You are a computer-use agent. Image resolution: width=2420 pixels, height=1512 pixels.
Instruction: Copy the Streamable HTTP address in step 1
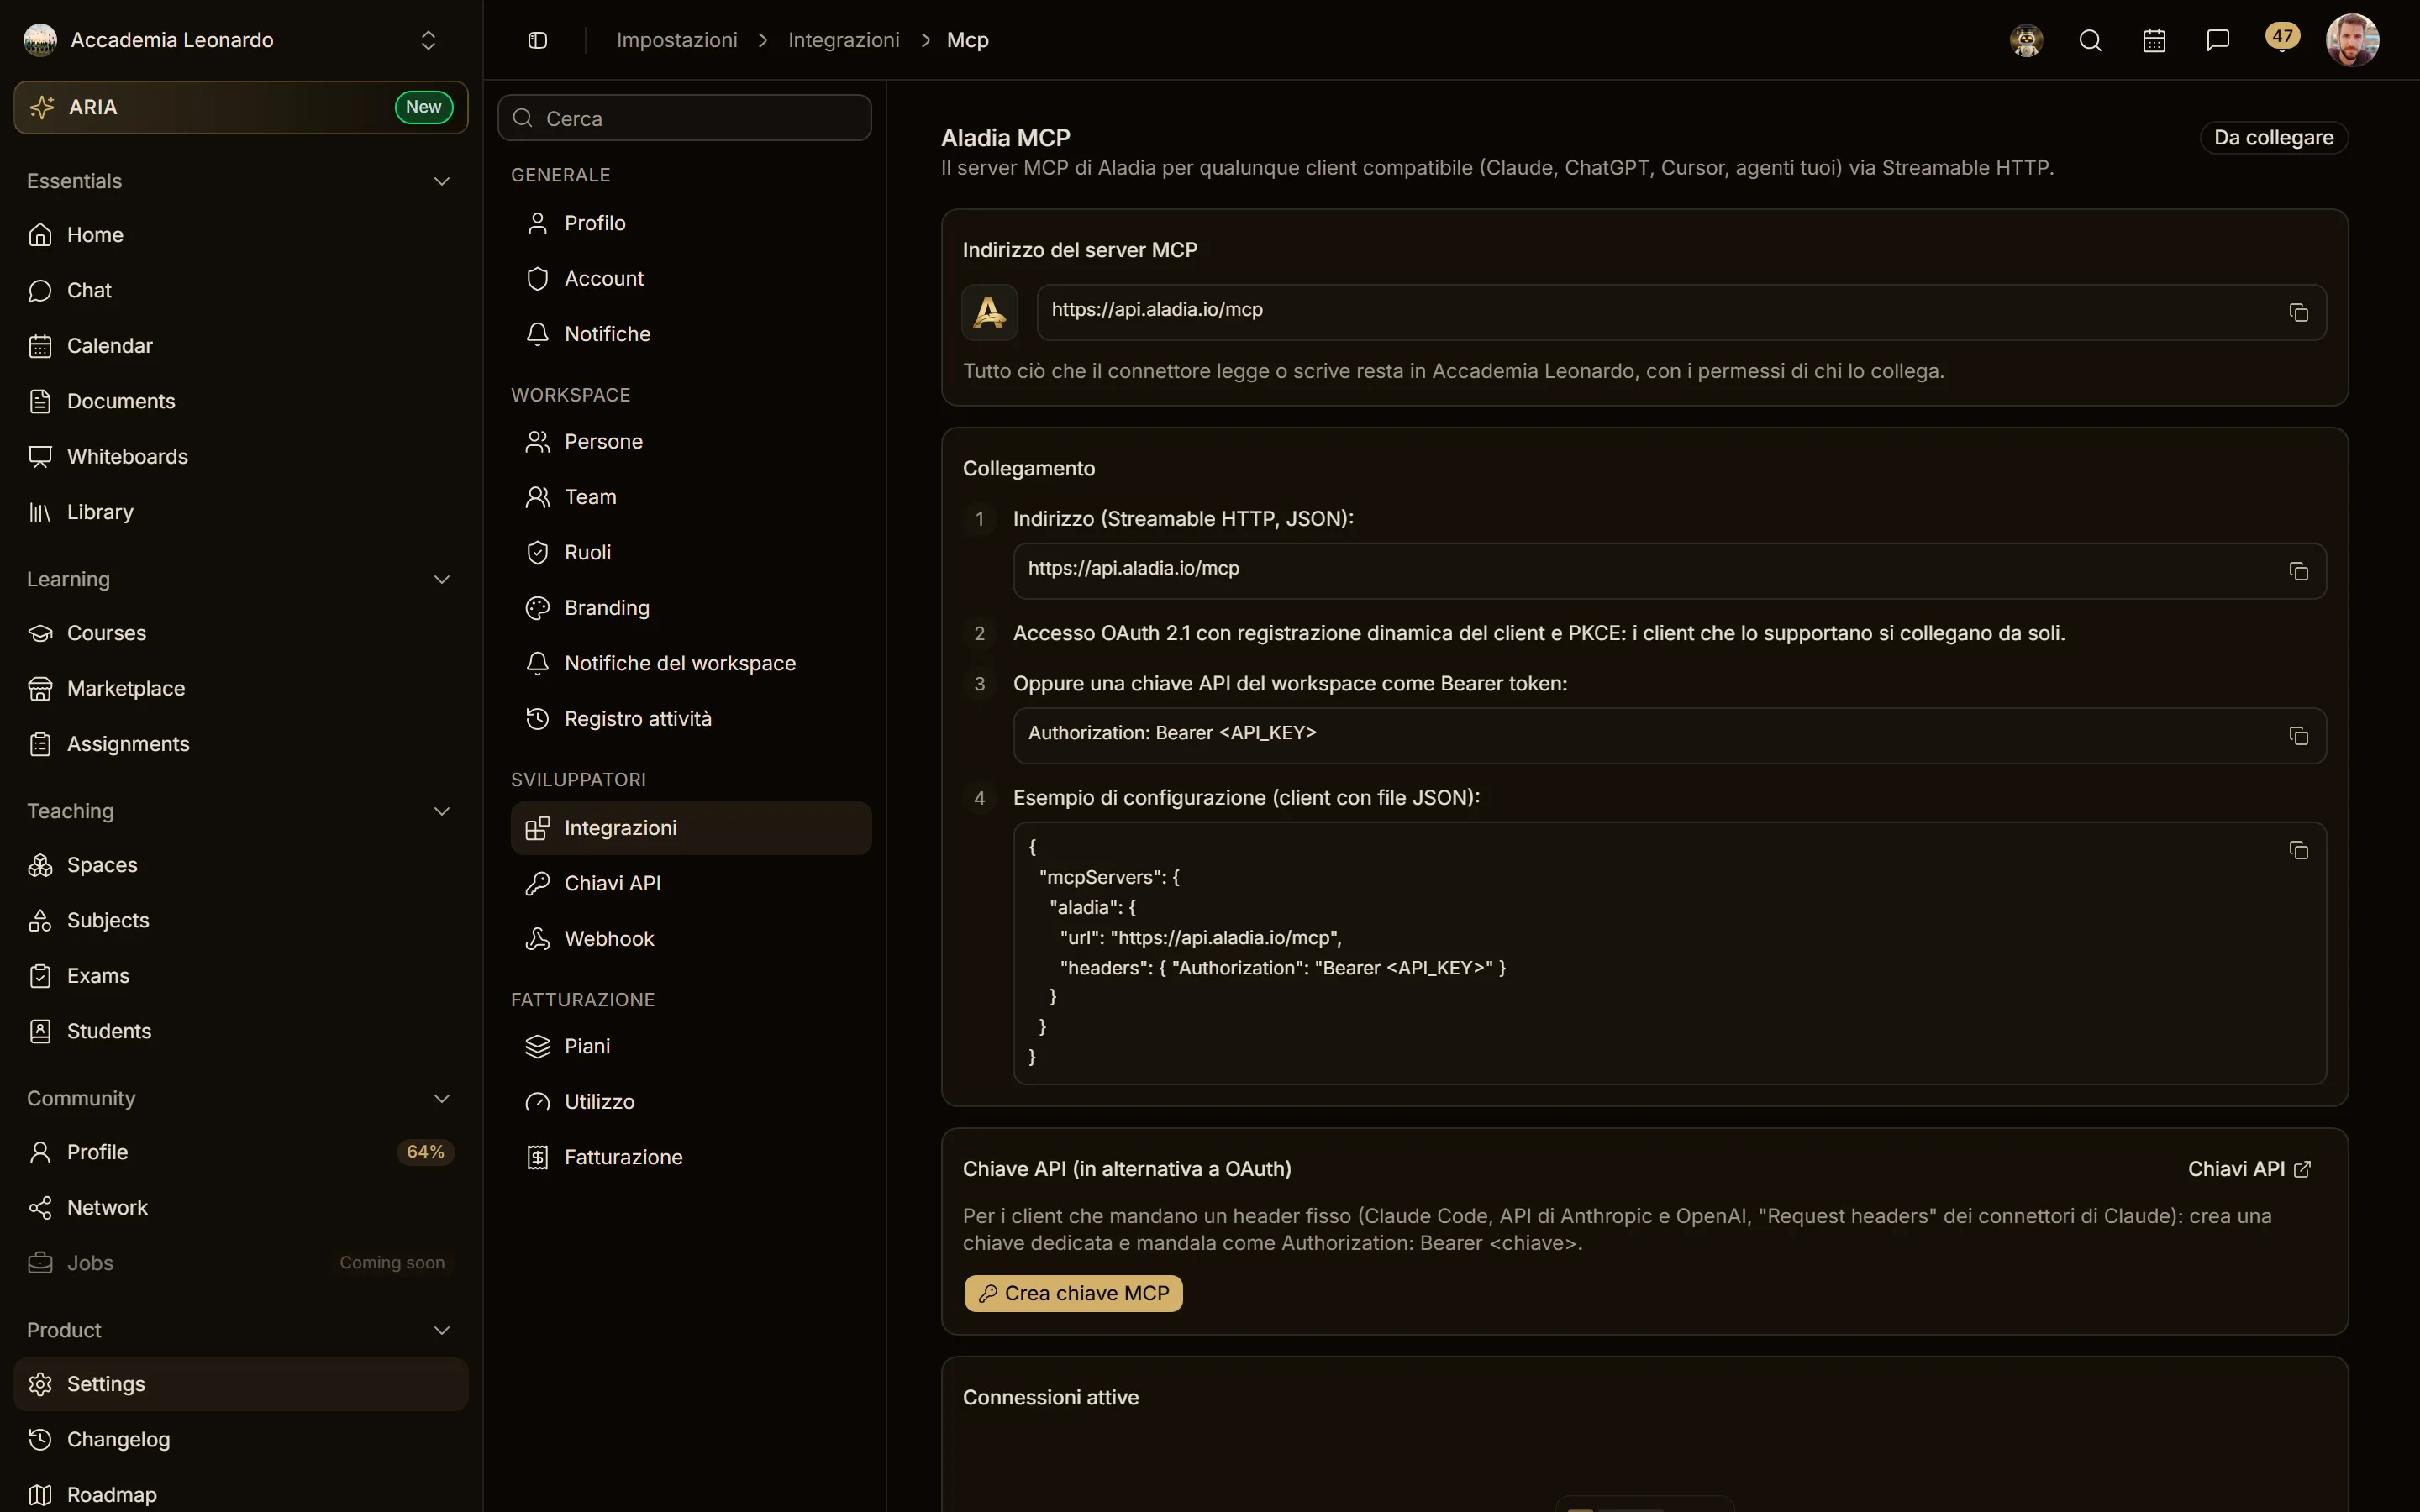tap(2298, 571)
